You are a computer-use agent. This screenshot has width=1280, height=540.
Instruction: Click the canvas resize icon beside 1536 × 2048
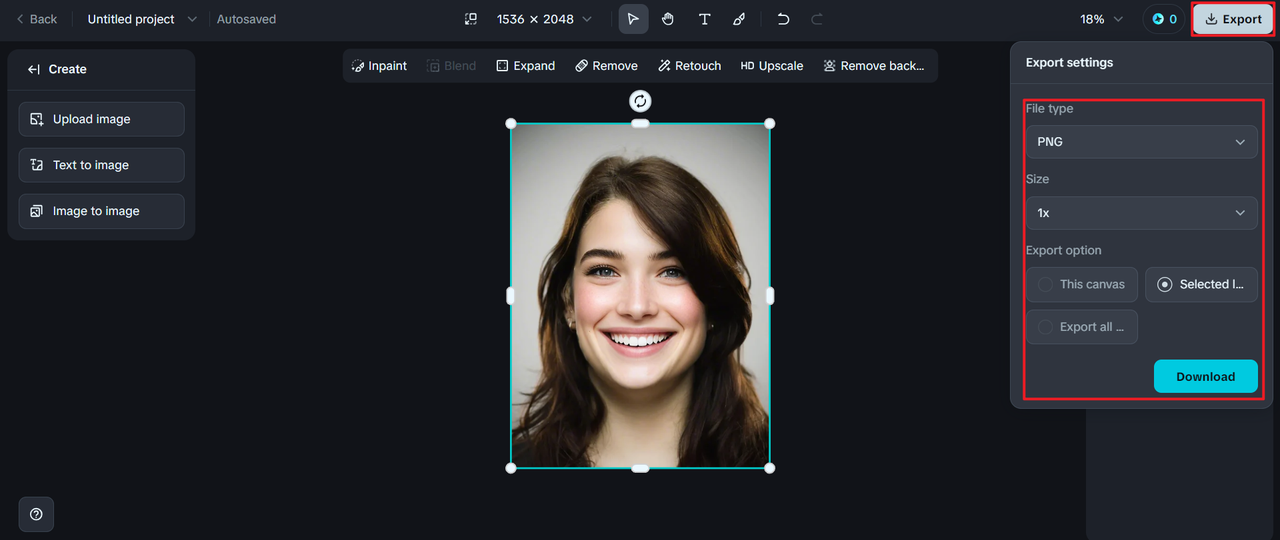pyautogui.click(x=471, y=19)
